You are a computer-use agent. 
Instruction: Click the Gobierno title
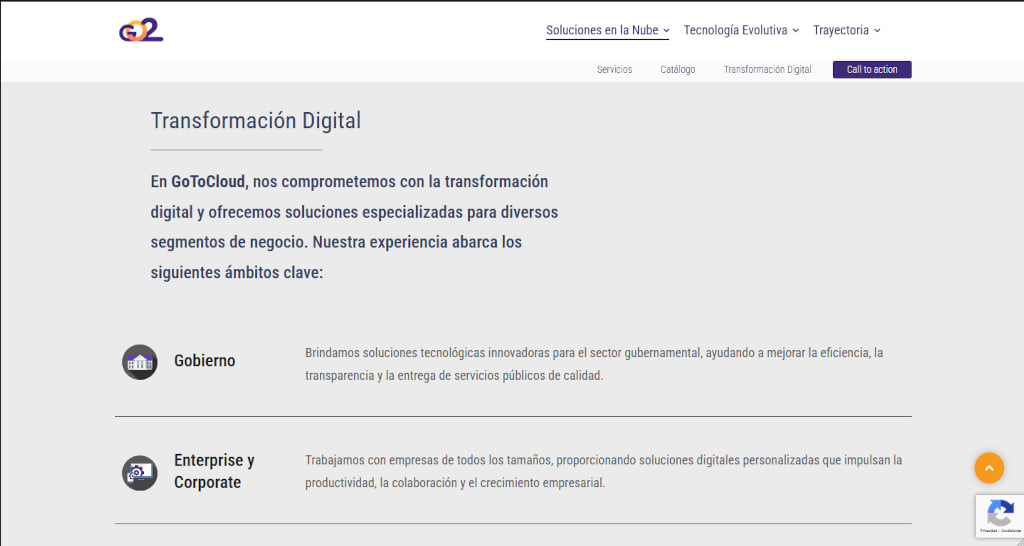[204, 361]
